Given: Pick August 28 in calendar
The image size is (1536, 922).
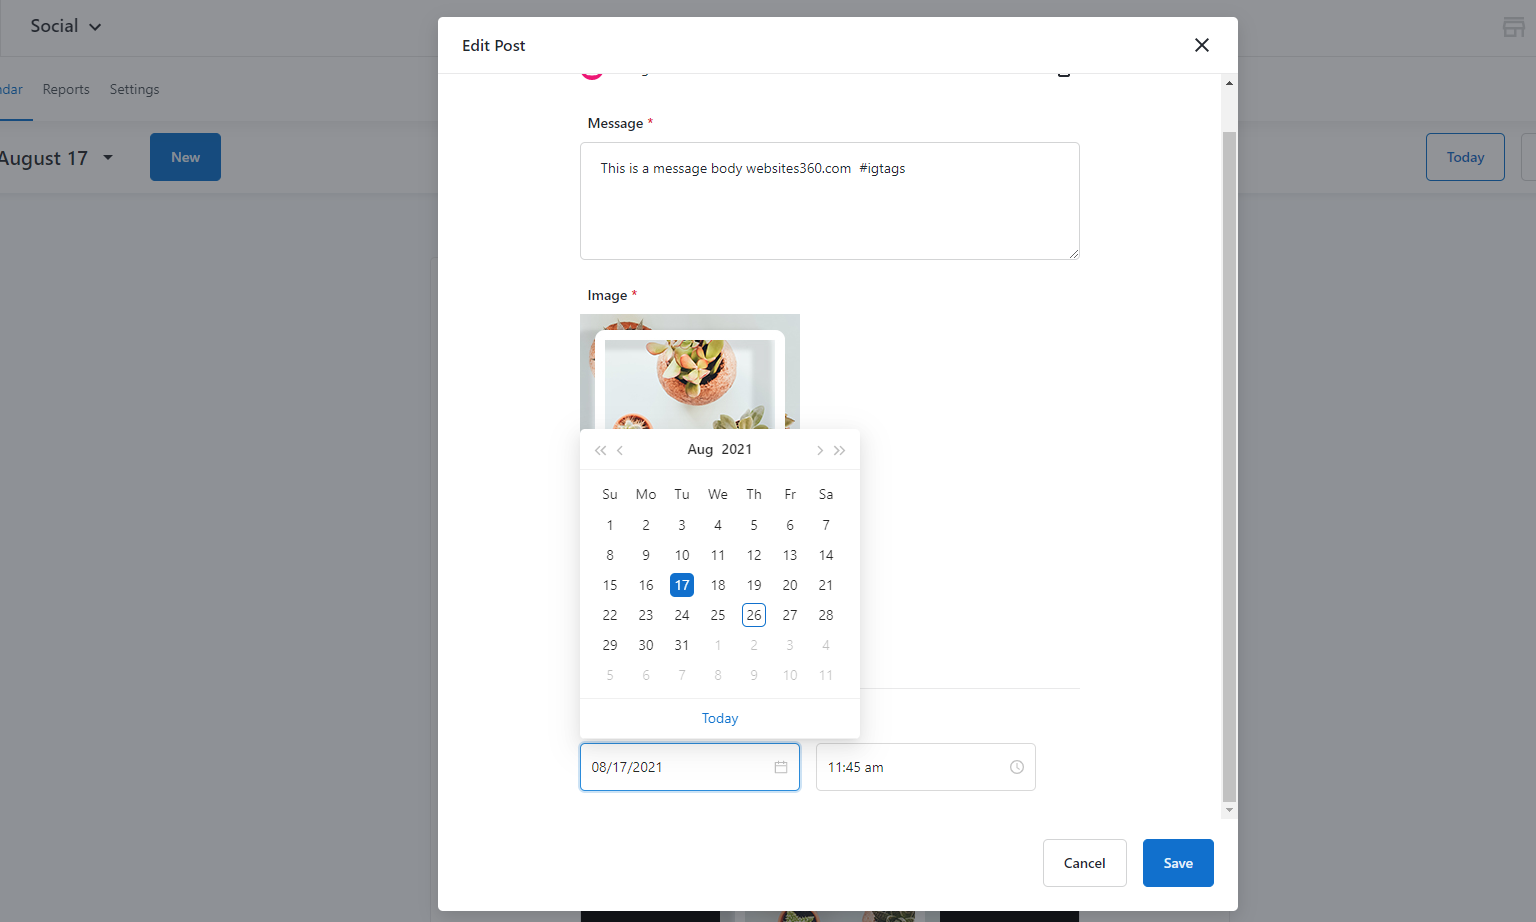Looking at the screenshot, I should click(x=826, y=615).
